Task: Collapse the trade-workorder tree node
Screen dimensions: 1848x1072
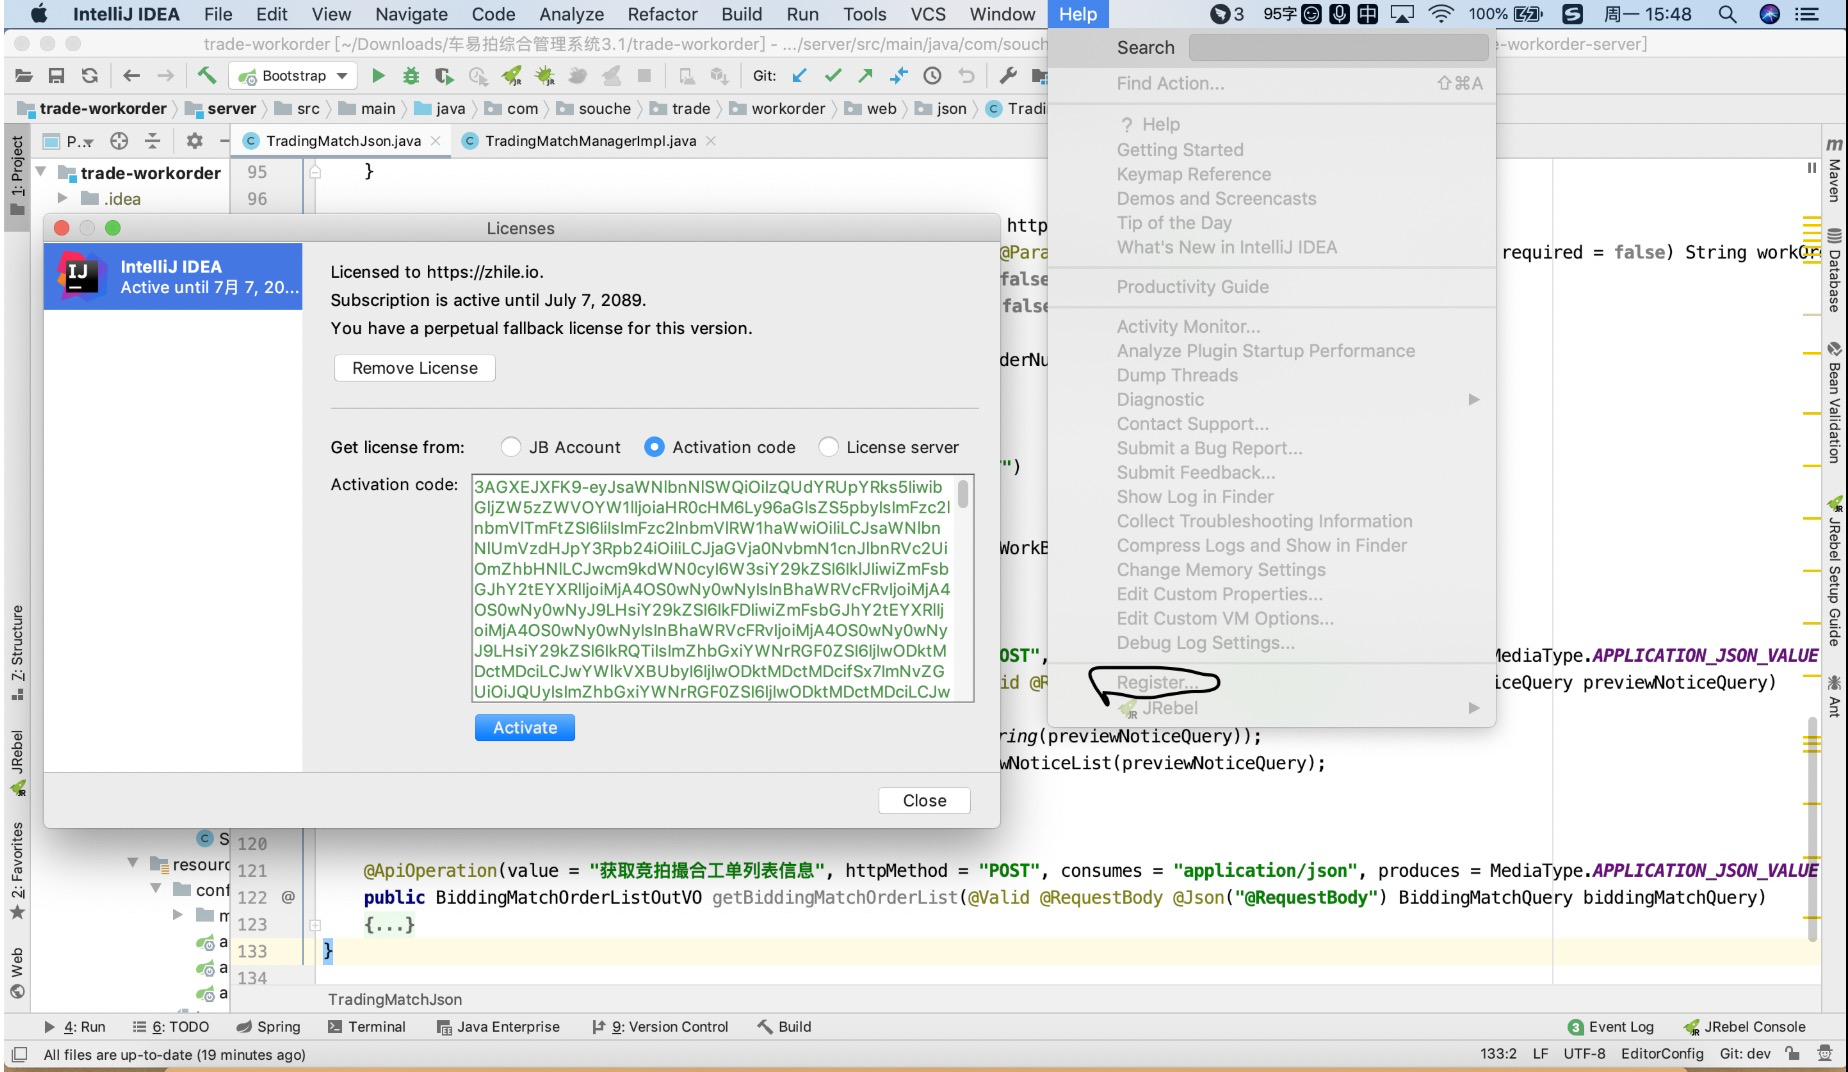Action: tap(41, 172)
